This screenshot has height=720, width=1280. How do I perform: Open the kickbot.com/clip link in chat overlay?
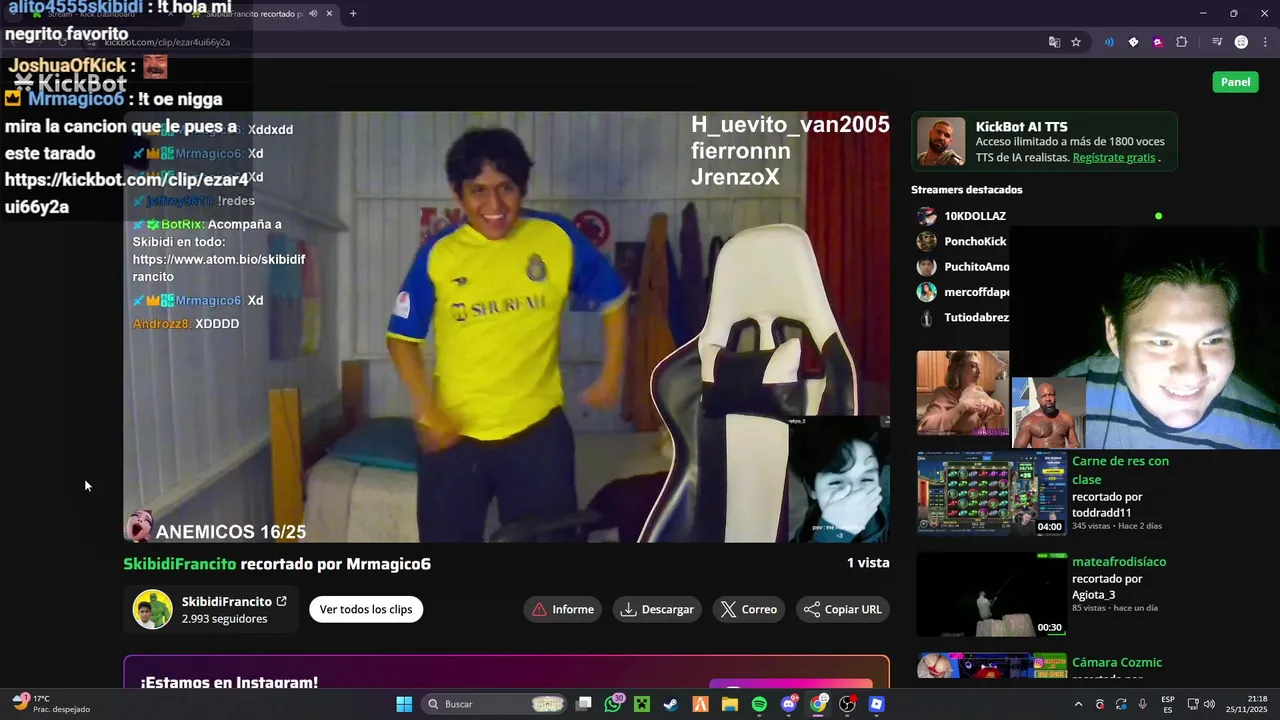pos(126,193)
